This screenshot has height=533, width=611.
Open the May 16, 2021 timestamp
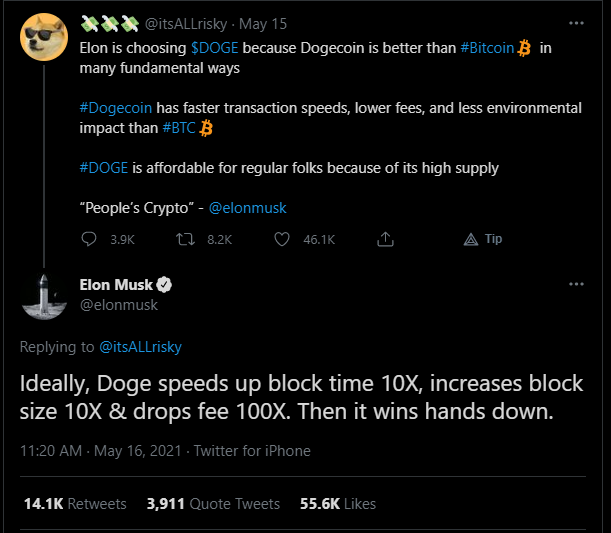point(138,451)
